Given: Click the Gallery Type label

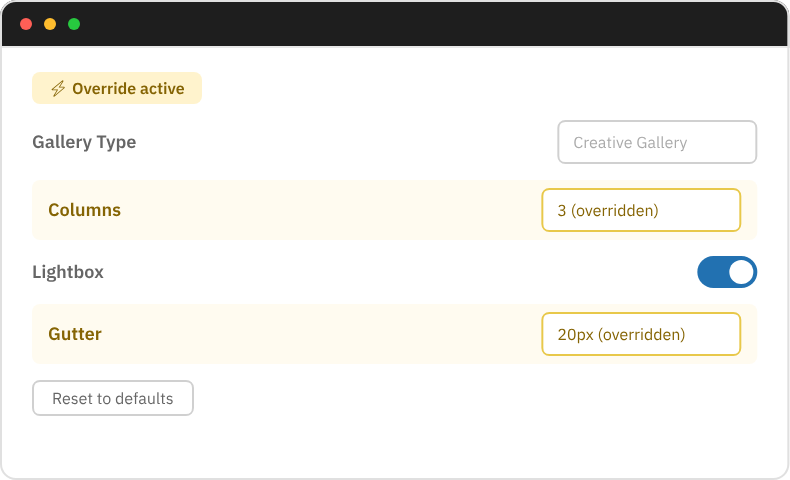Looking at the screenshot, I should click(x=84, y=142).
